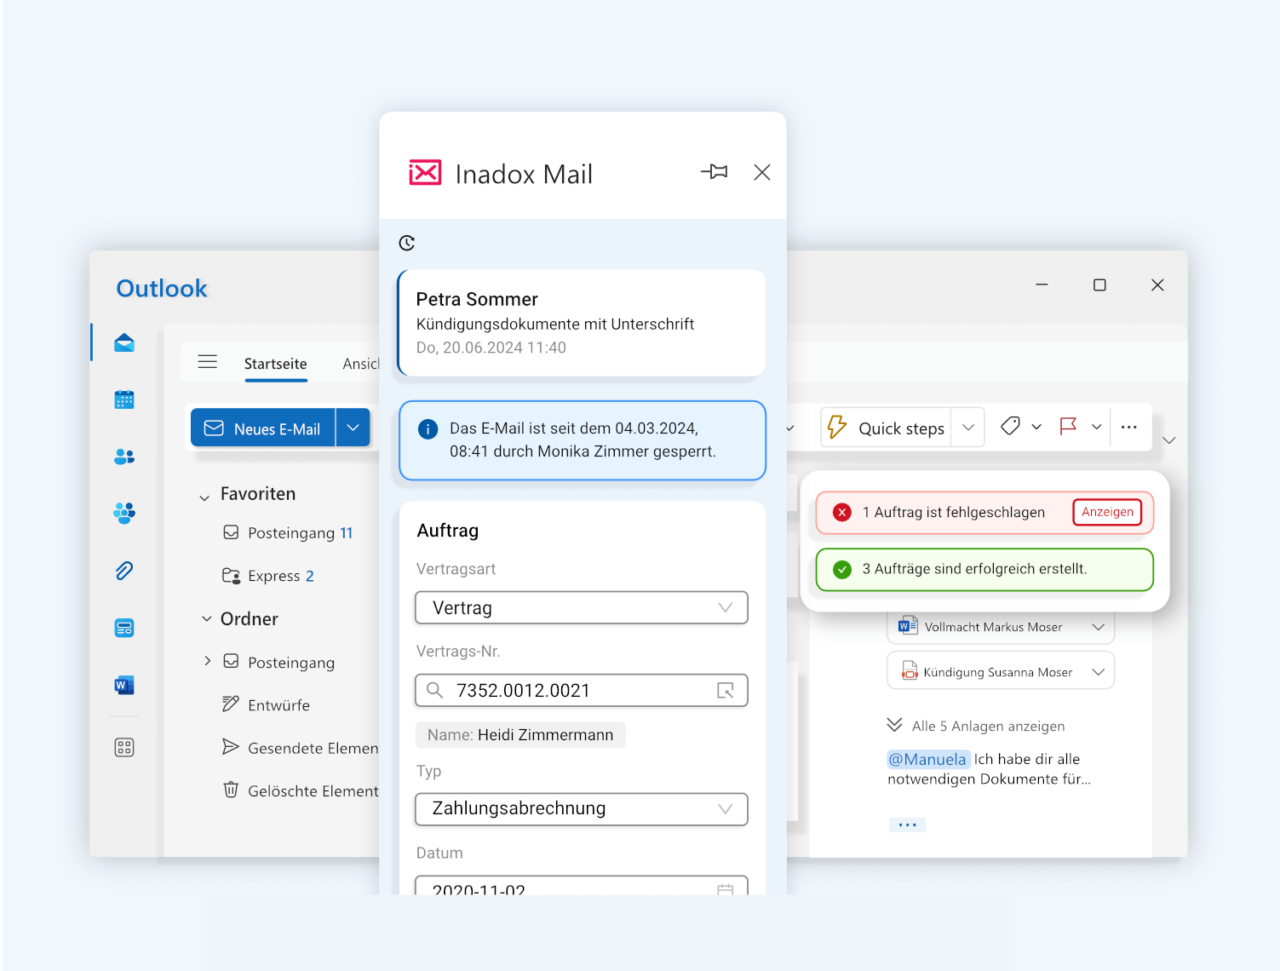
Task: Open dropdown for Vollmacht Markus Moser attachment
Action: click(1098, 627)
